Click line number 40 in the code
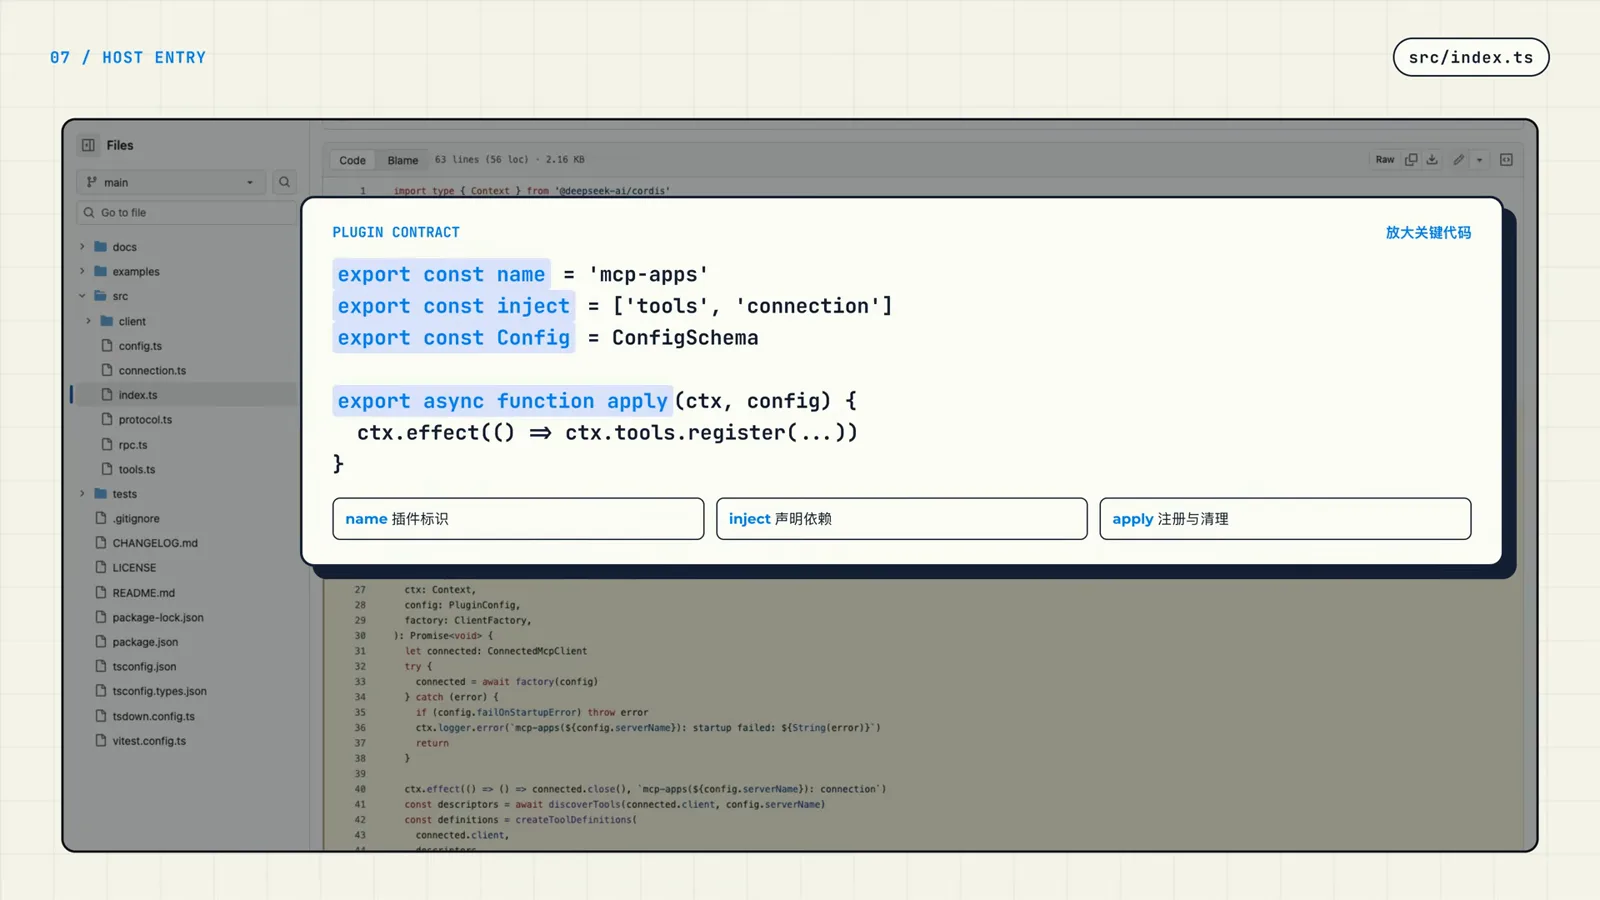 pos(360,789)
